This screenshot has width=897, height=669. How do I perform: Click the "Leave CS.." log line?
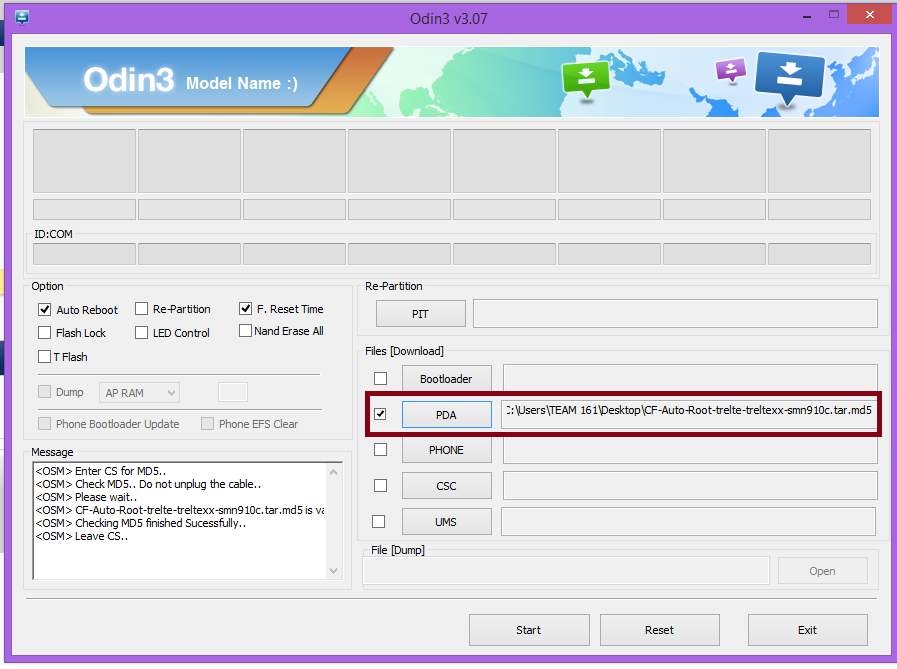(81, 536)
